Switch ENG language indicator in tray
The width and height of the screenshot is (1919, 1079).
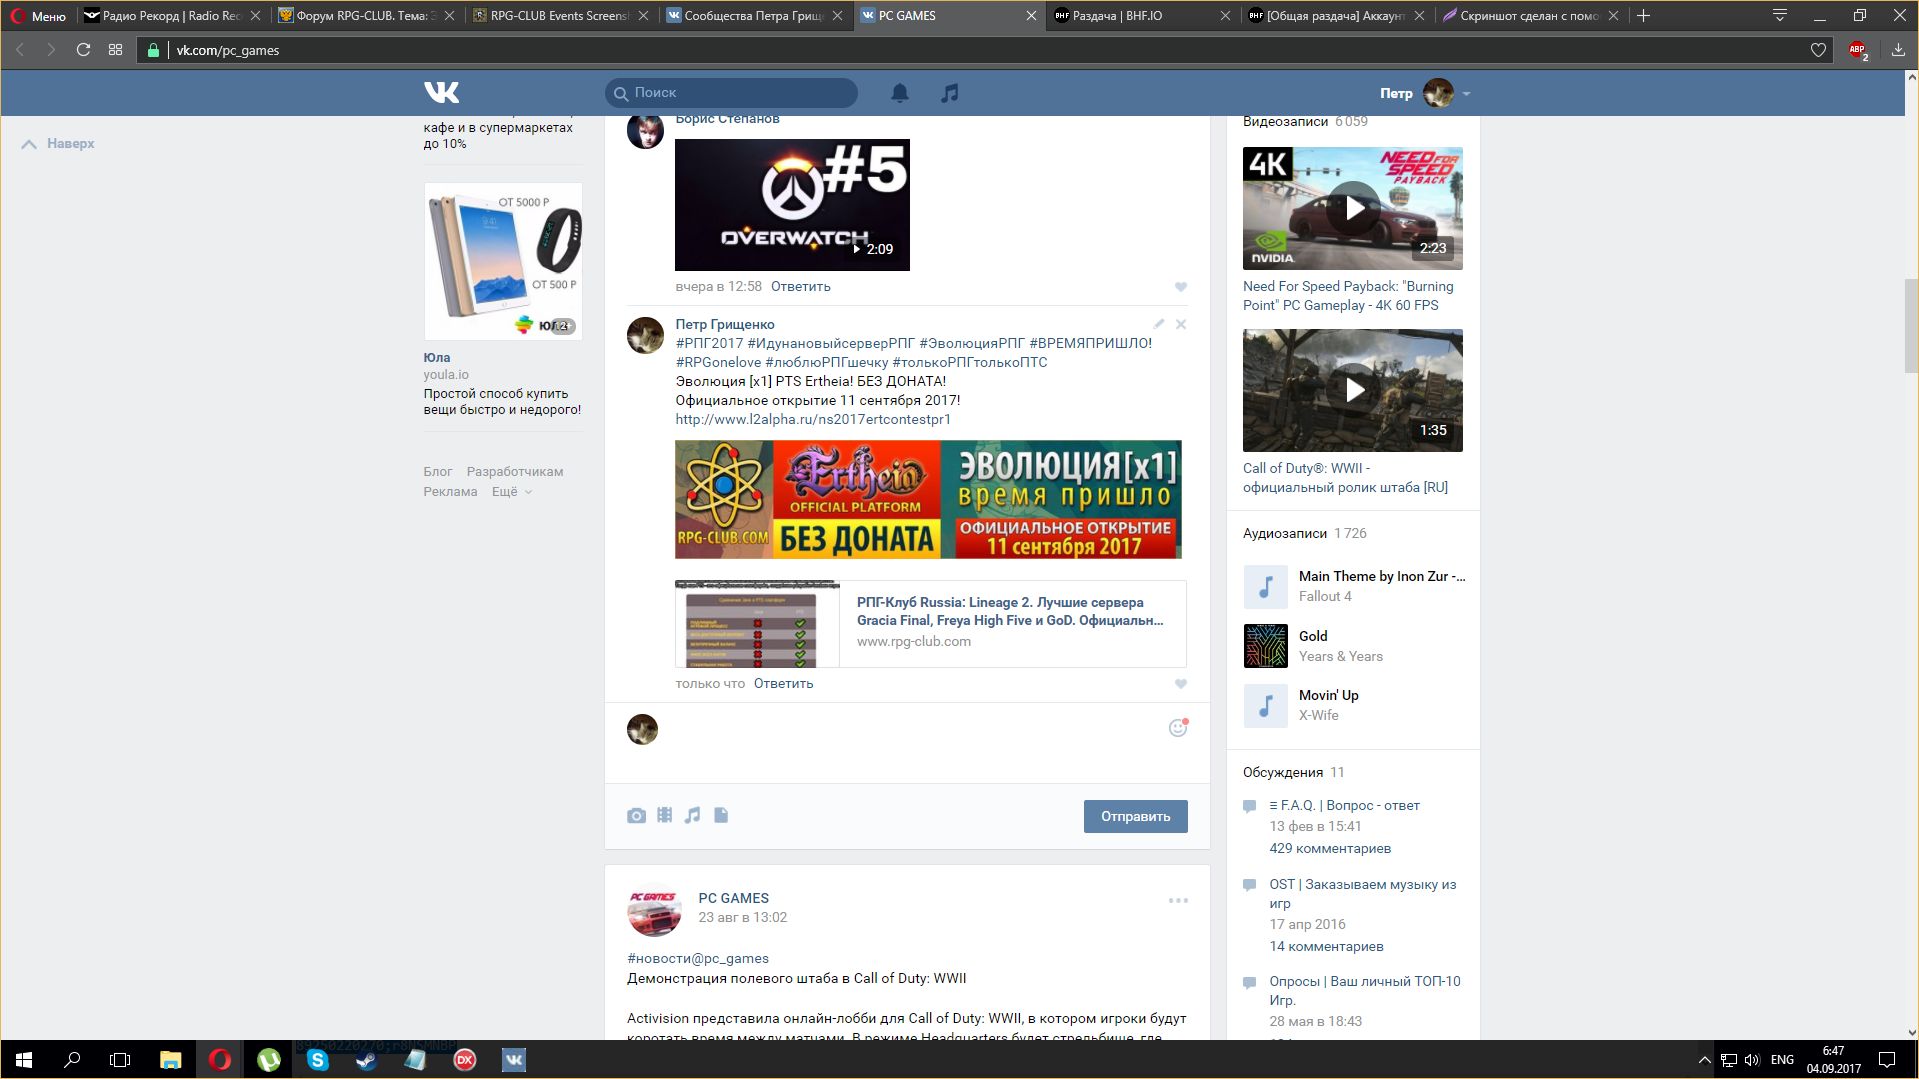click(1782, 1060)
